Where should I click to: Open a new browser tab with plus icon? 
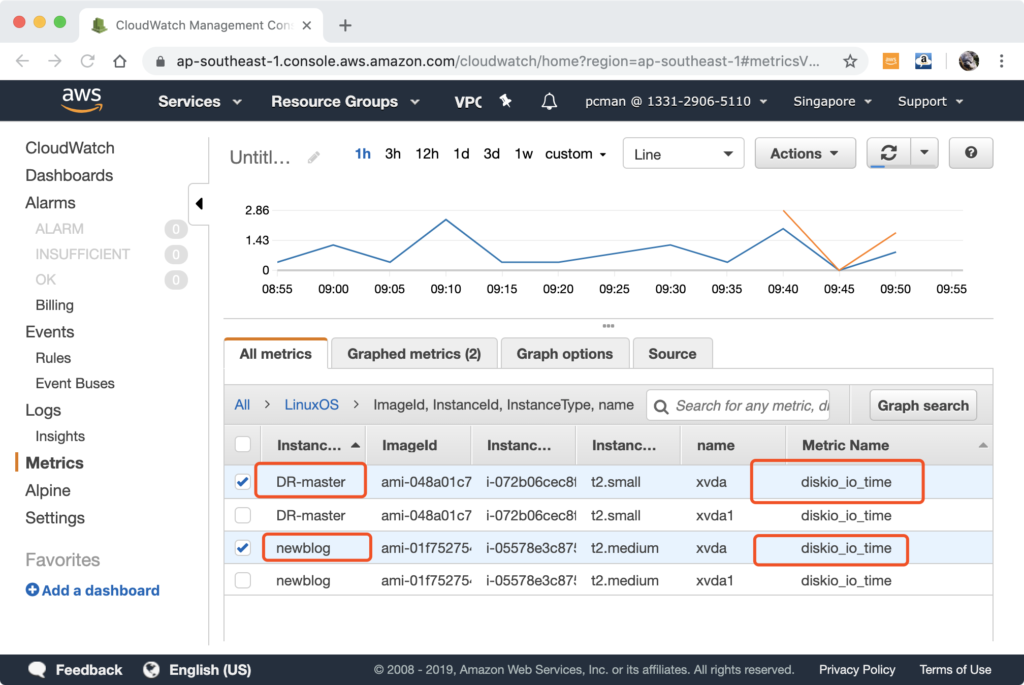pos(345,25)
